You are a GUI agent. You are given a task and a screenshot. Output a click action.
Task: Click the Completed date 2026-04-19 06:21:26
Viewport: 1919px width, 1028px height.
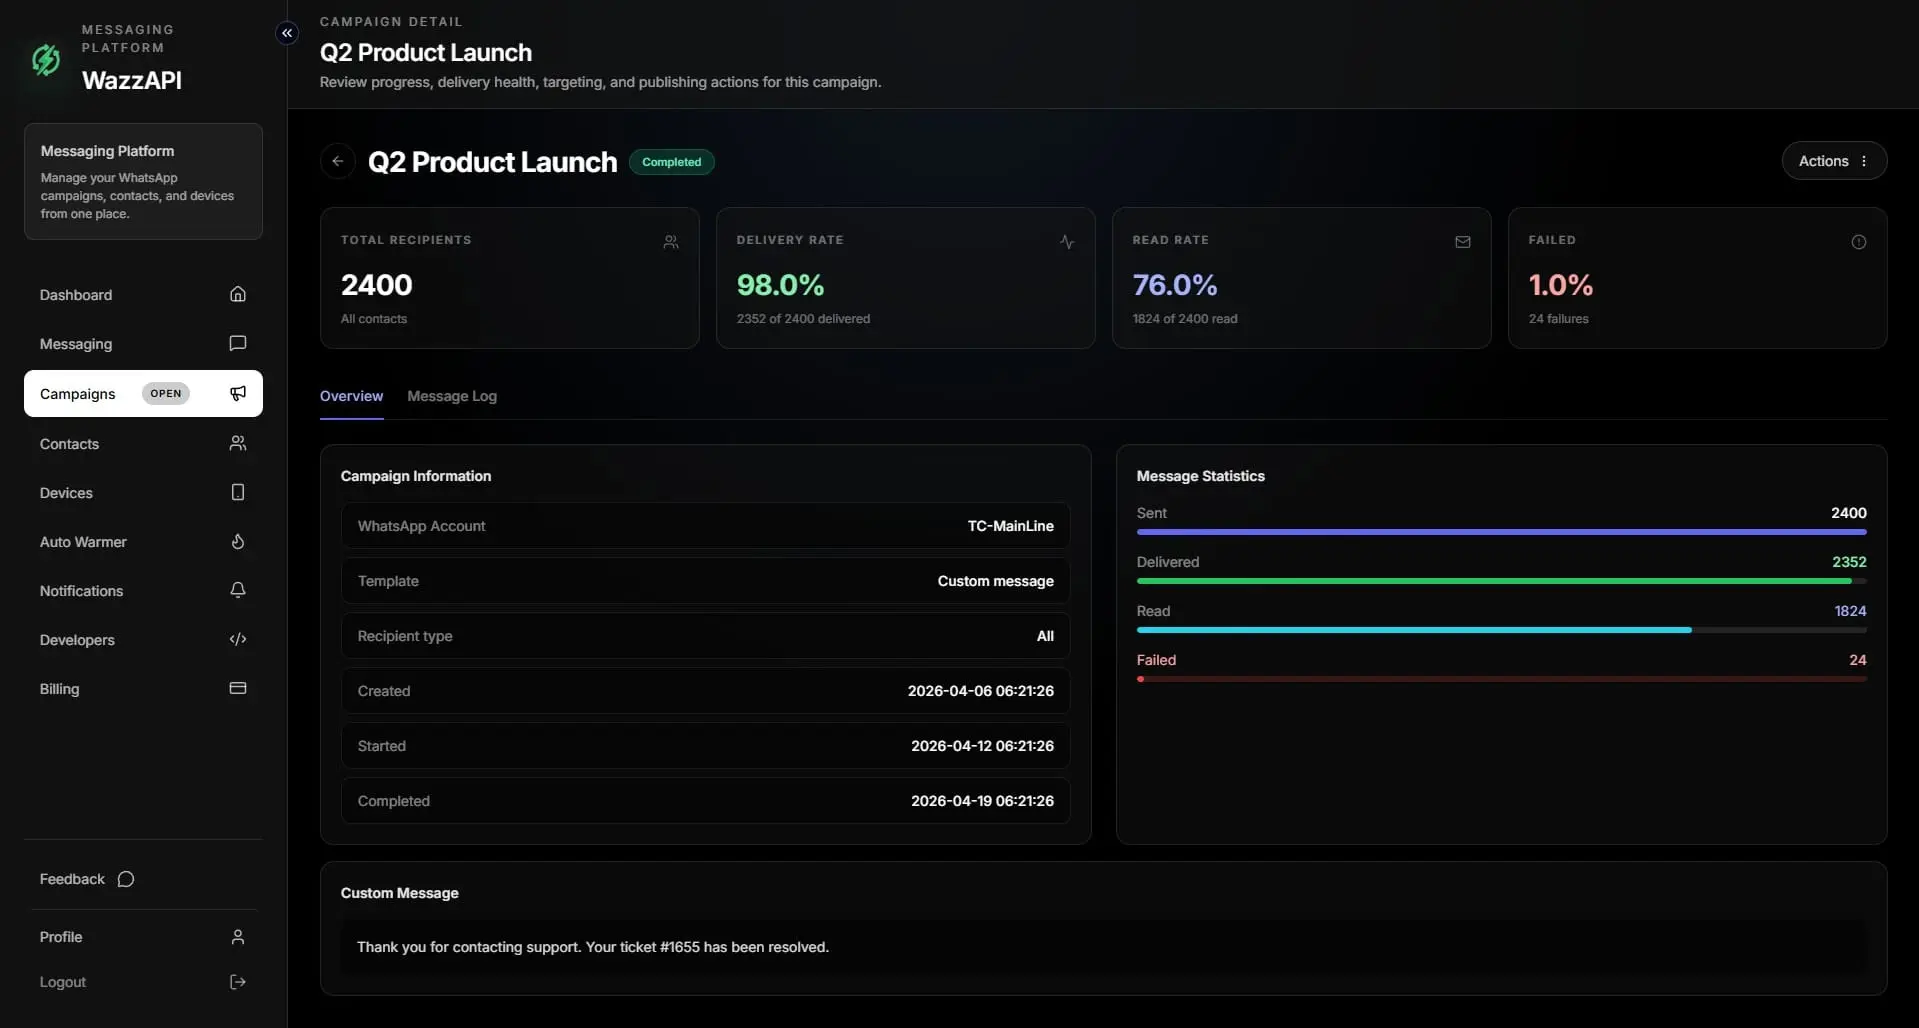click(982, 801)
